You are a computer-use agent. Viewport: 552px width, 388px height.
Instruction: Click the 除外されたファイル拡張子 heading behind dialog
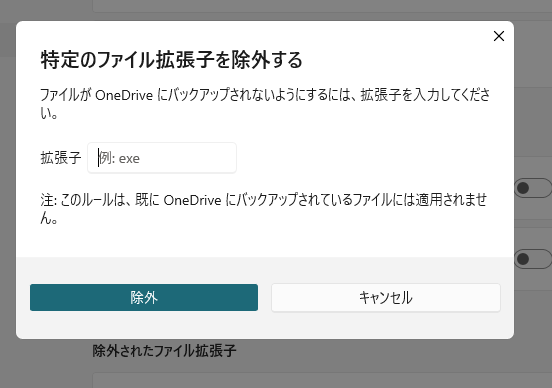pyautogui.click(x=164, y=351)
